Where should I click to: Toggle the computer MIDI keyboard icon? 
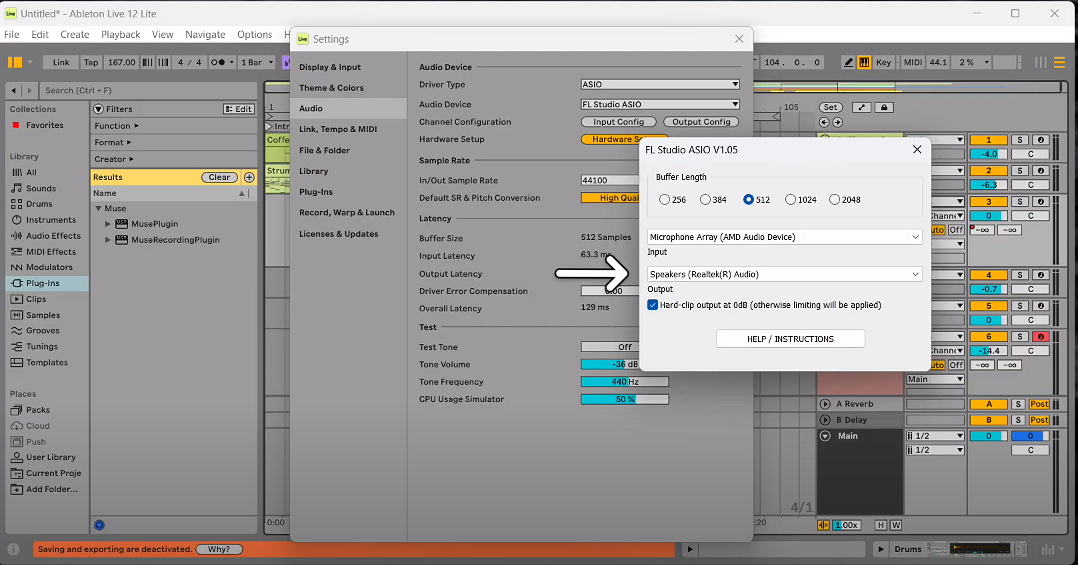tap(864, 63)
